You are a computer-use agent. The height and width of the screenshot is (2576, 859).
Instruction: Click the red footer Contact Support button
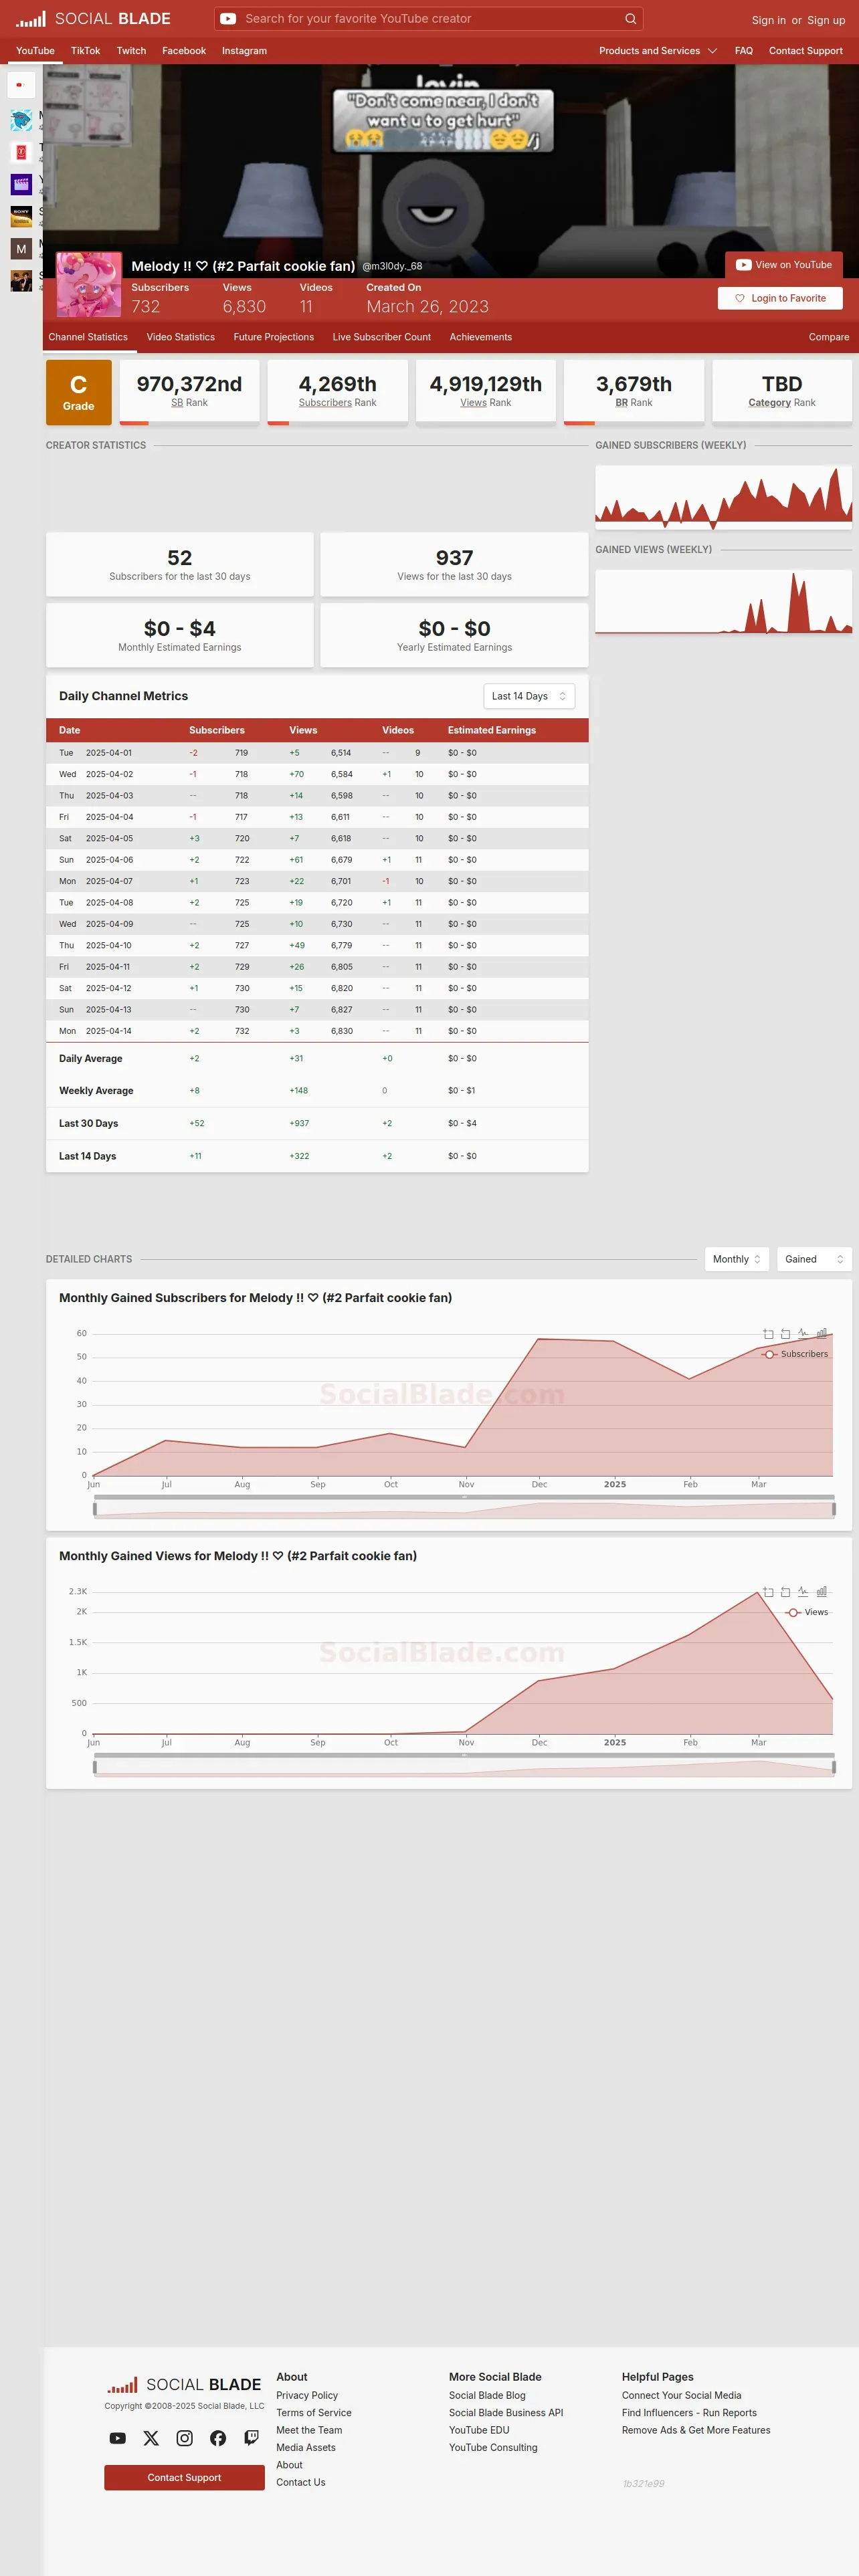[x=184, y=2477]
